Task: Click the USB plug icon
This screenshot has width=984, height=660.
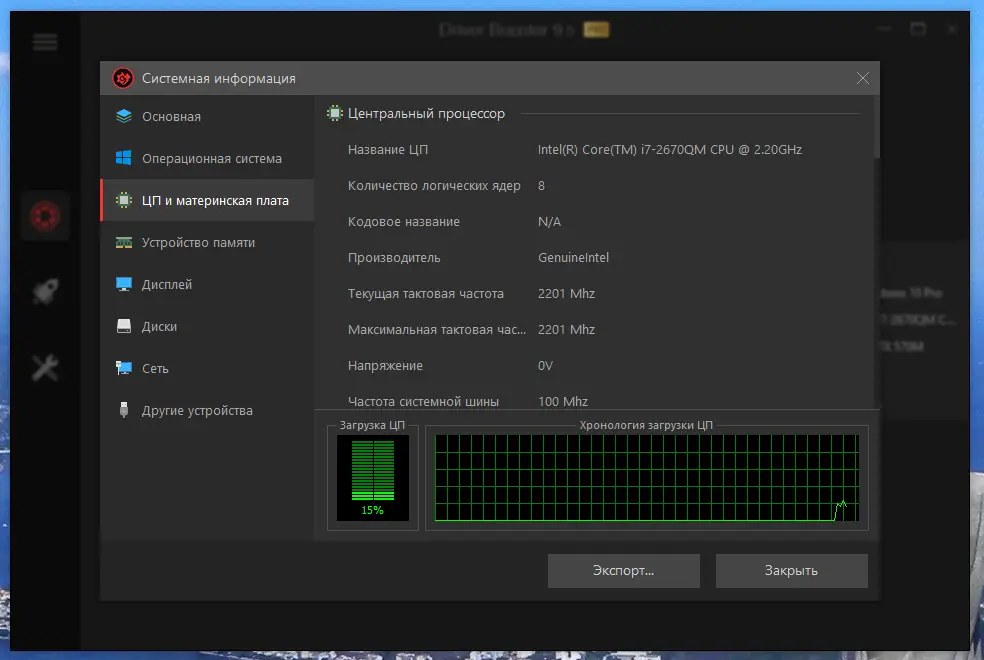Action: point(124,410)
